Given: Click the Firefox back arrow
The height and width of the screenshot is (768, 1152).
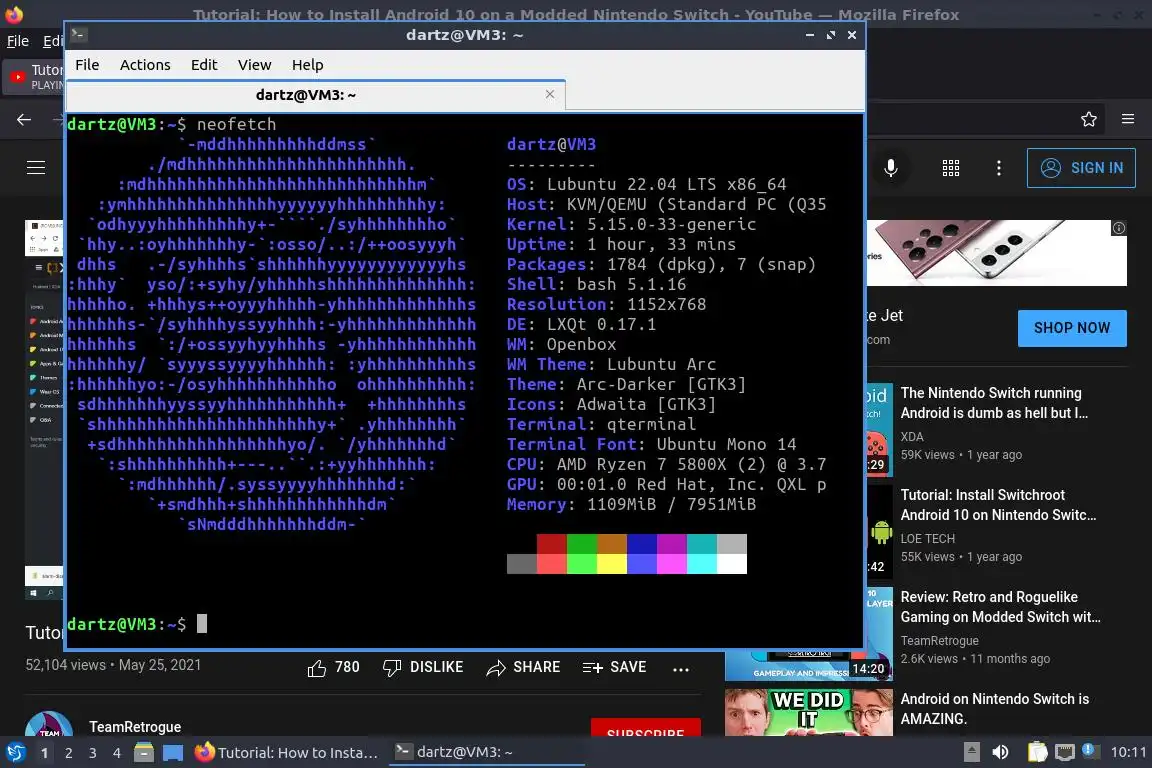Looking at the screenshot, I should [24, 119].
